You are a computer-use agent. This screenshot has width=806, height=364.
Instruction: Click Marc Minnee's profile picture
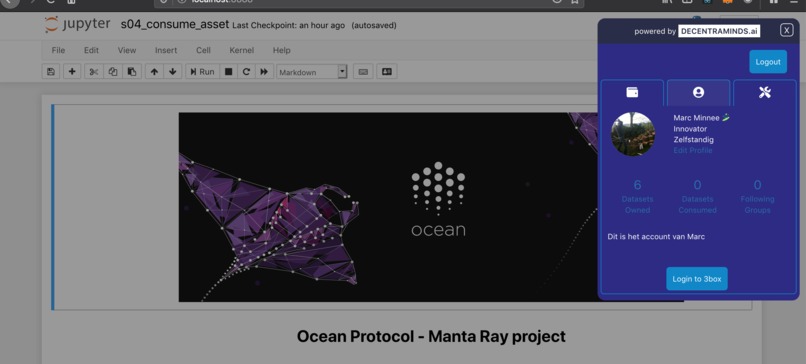[633, 134]
